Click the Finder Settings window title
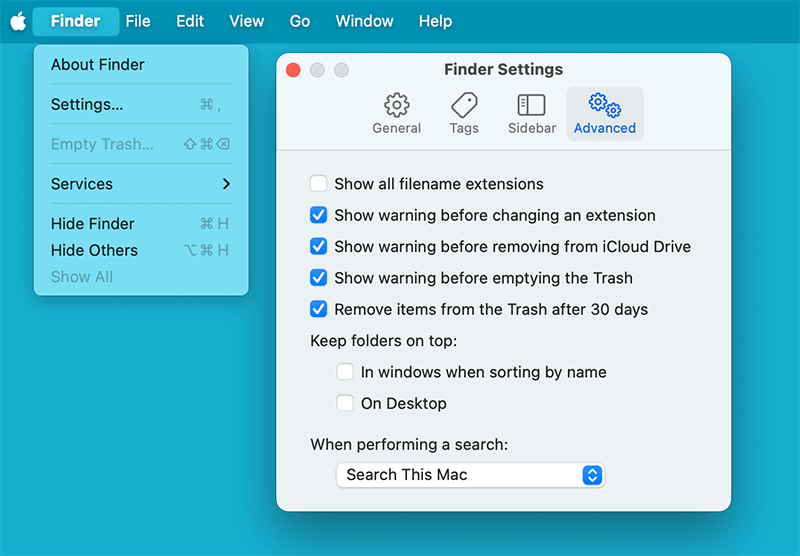800x556 pixels. [x=503, y=69]
